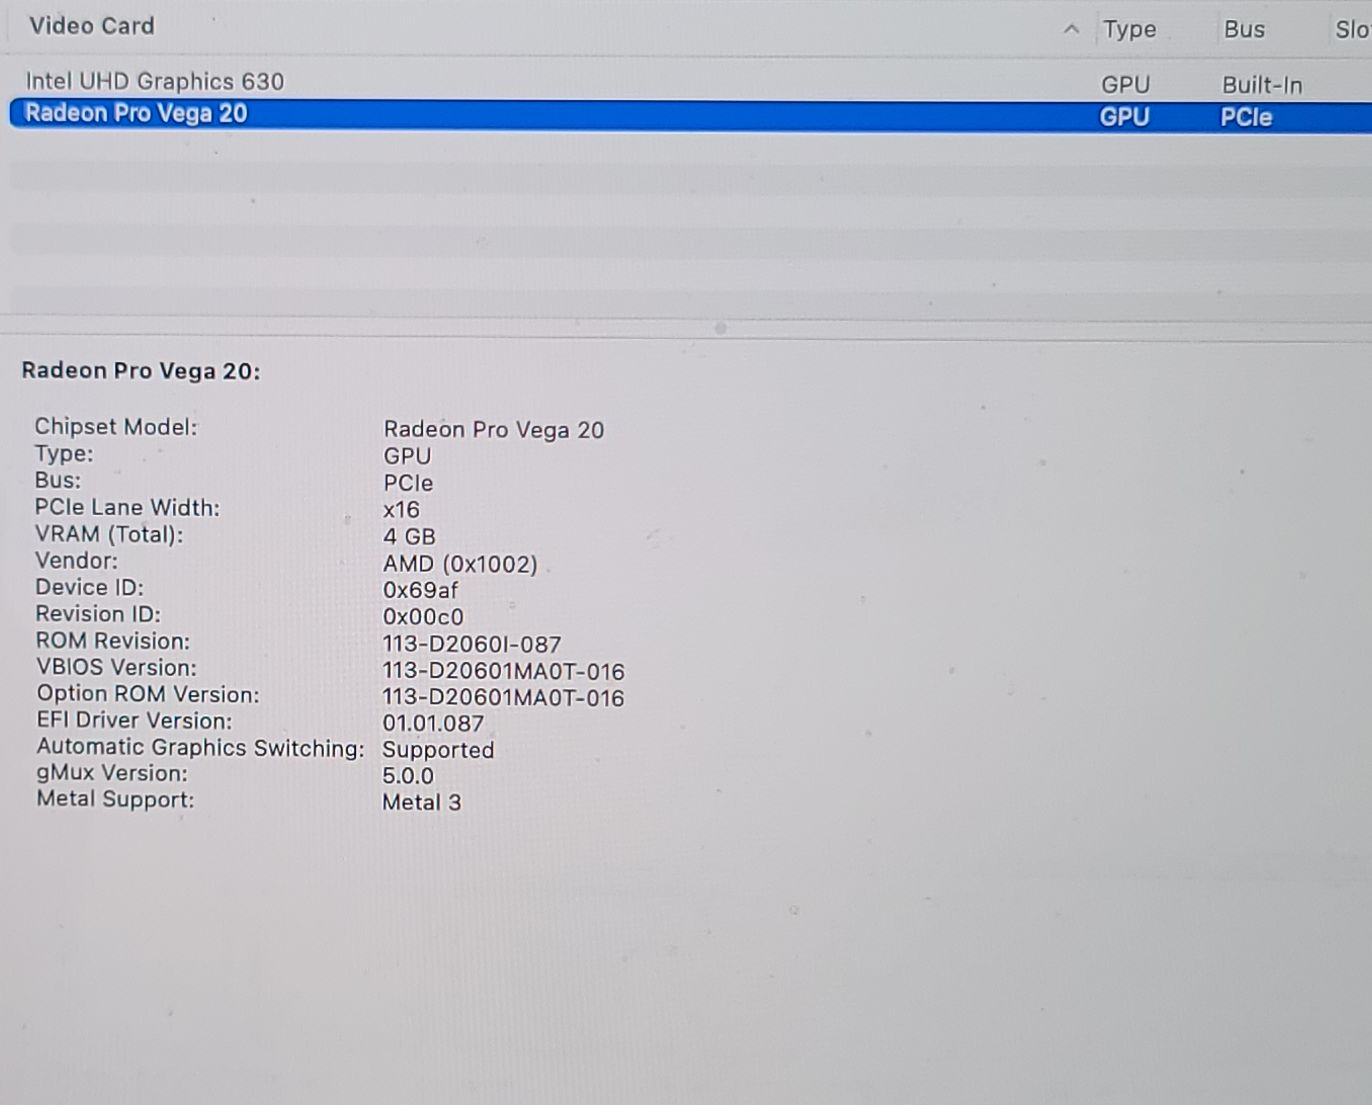
Task: Click the EFI Driver Version value 01.01.087
Action: click(x=433, y=723)
